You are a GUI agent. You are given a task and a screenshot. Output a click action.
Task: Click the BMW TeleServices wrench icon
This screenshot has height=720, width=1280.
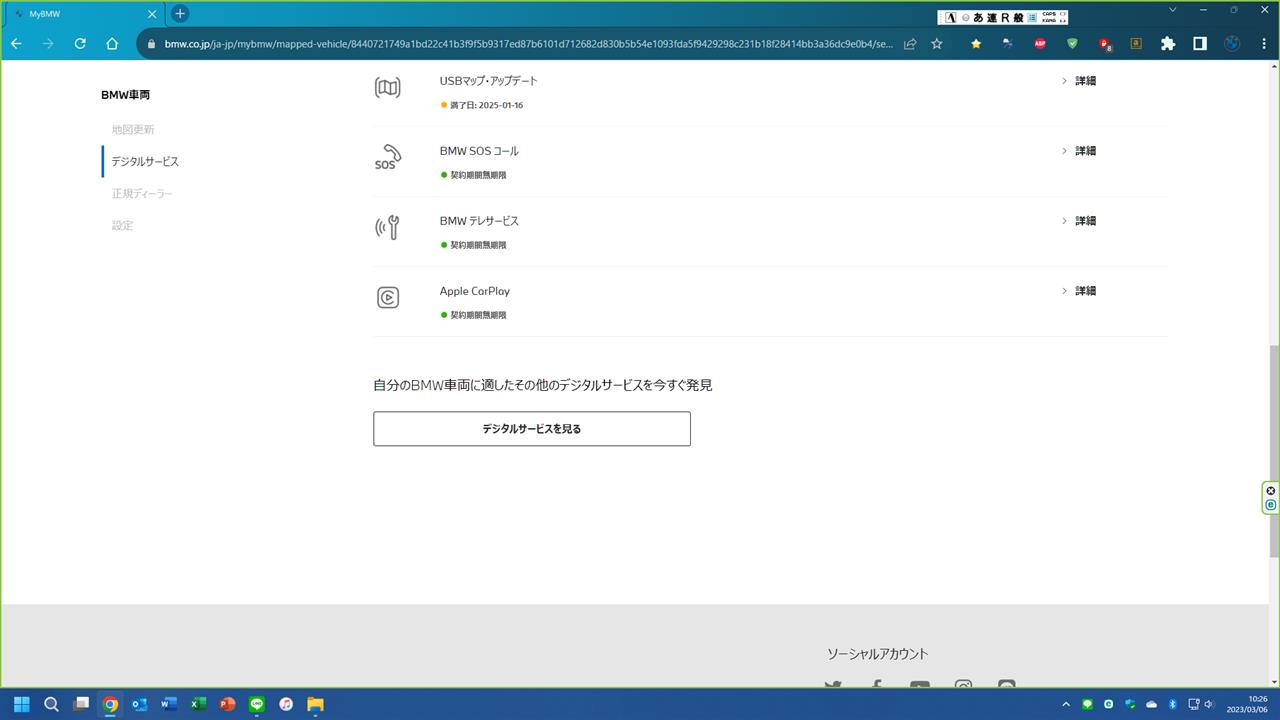coord(387,228)
